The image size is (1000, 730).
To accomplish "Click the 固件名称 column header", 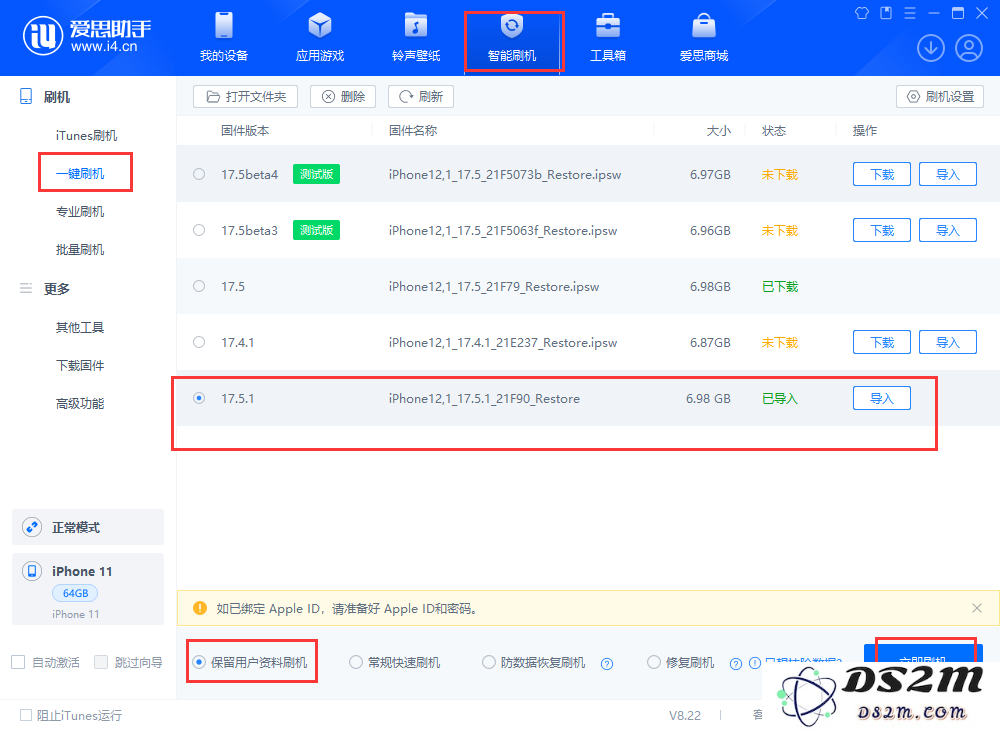I will click(413, 131).
